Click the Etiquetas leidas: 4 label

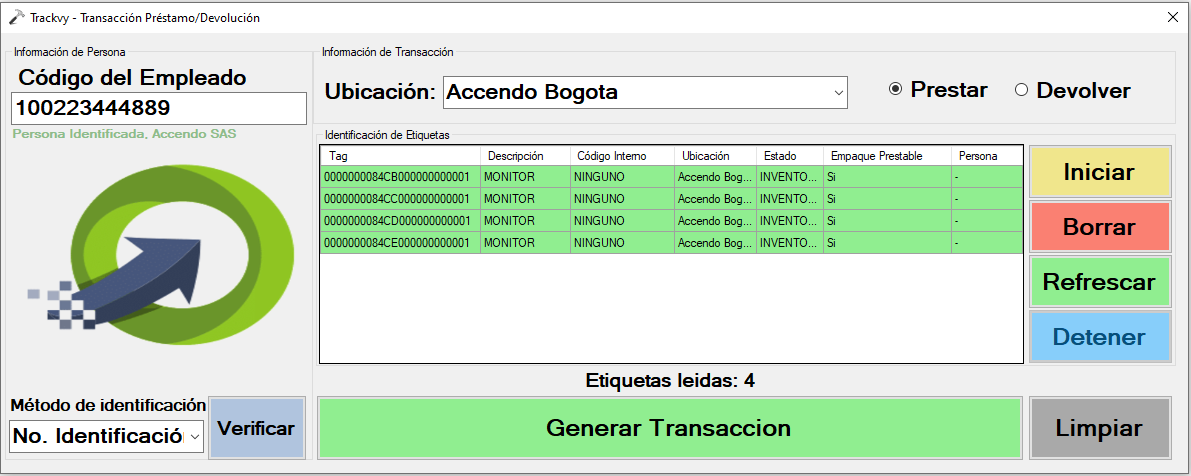670,380
